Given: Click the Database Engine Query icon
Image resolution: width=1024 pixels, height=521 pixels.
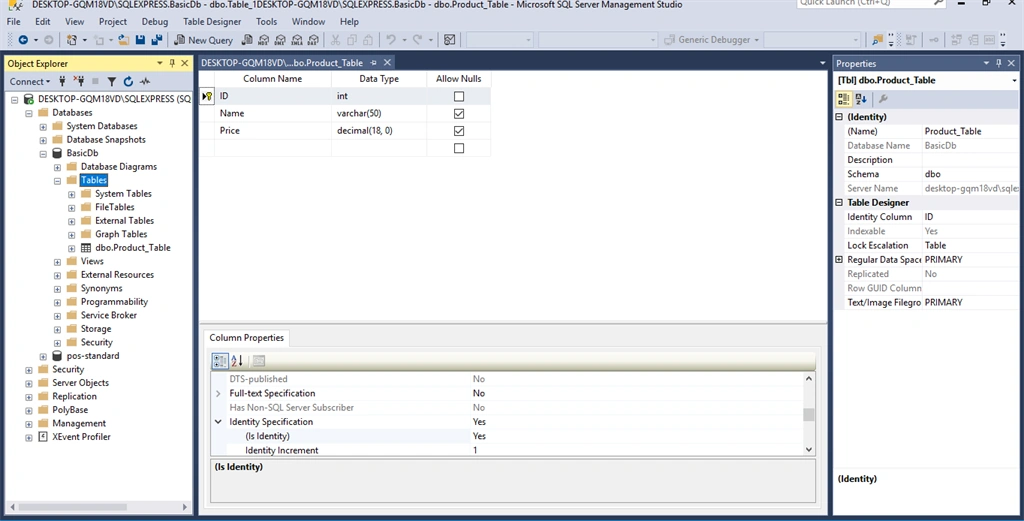Looking at the screenshot, I should point(247,40).
